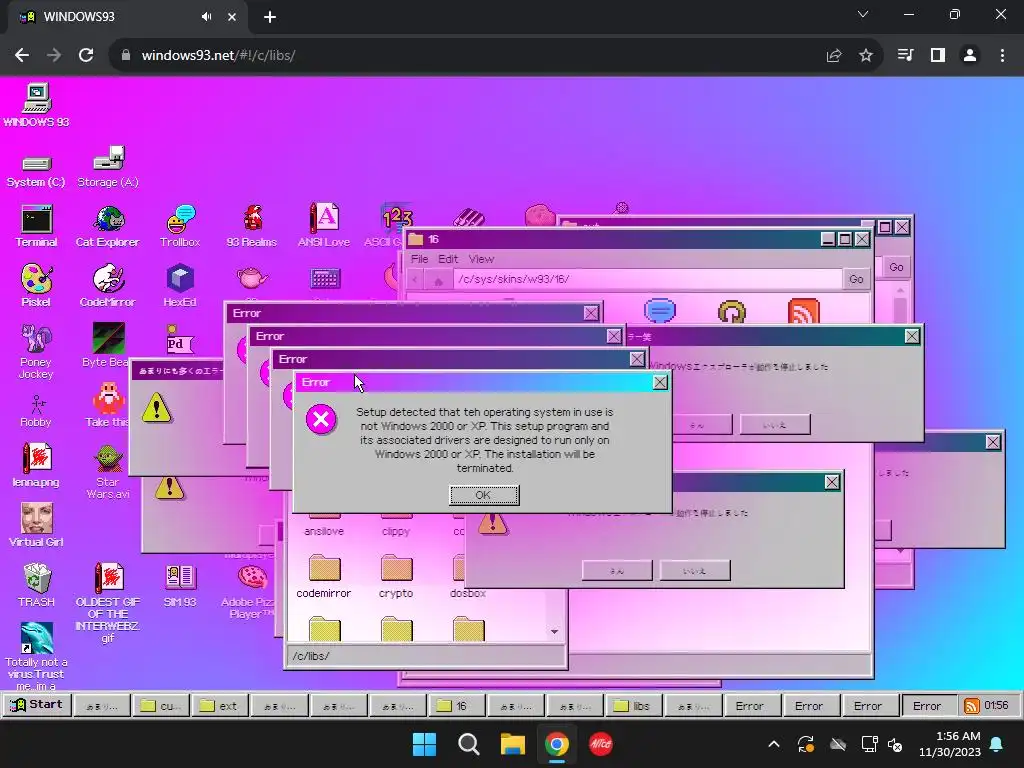Screen dimensions: 1024x768
Task: Open View menu in 16 window
Action: (x=481, y=259)
